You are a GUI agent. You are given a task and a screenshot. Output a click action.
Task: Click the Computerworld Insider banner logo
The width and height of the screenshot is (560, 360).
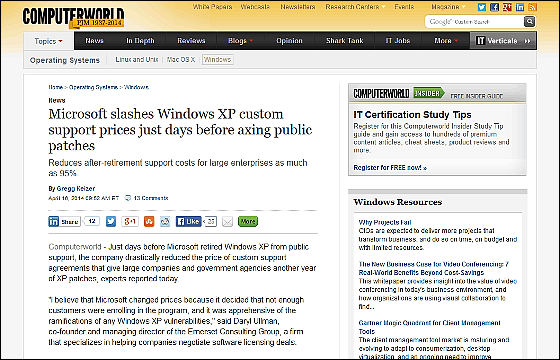pyautogui.click(x=399, y=94)
